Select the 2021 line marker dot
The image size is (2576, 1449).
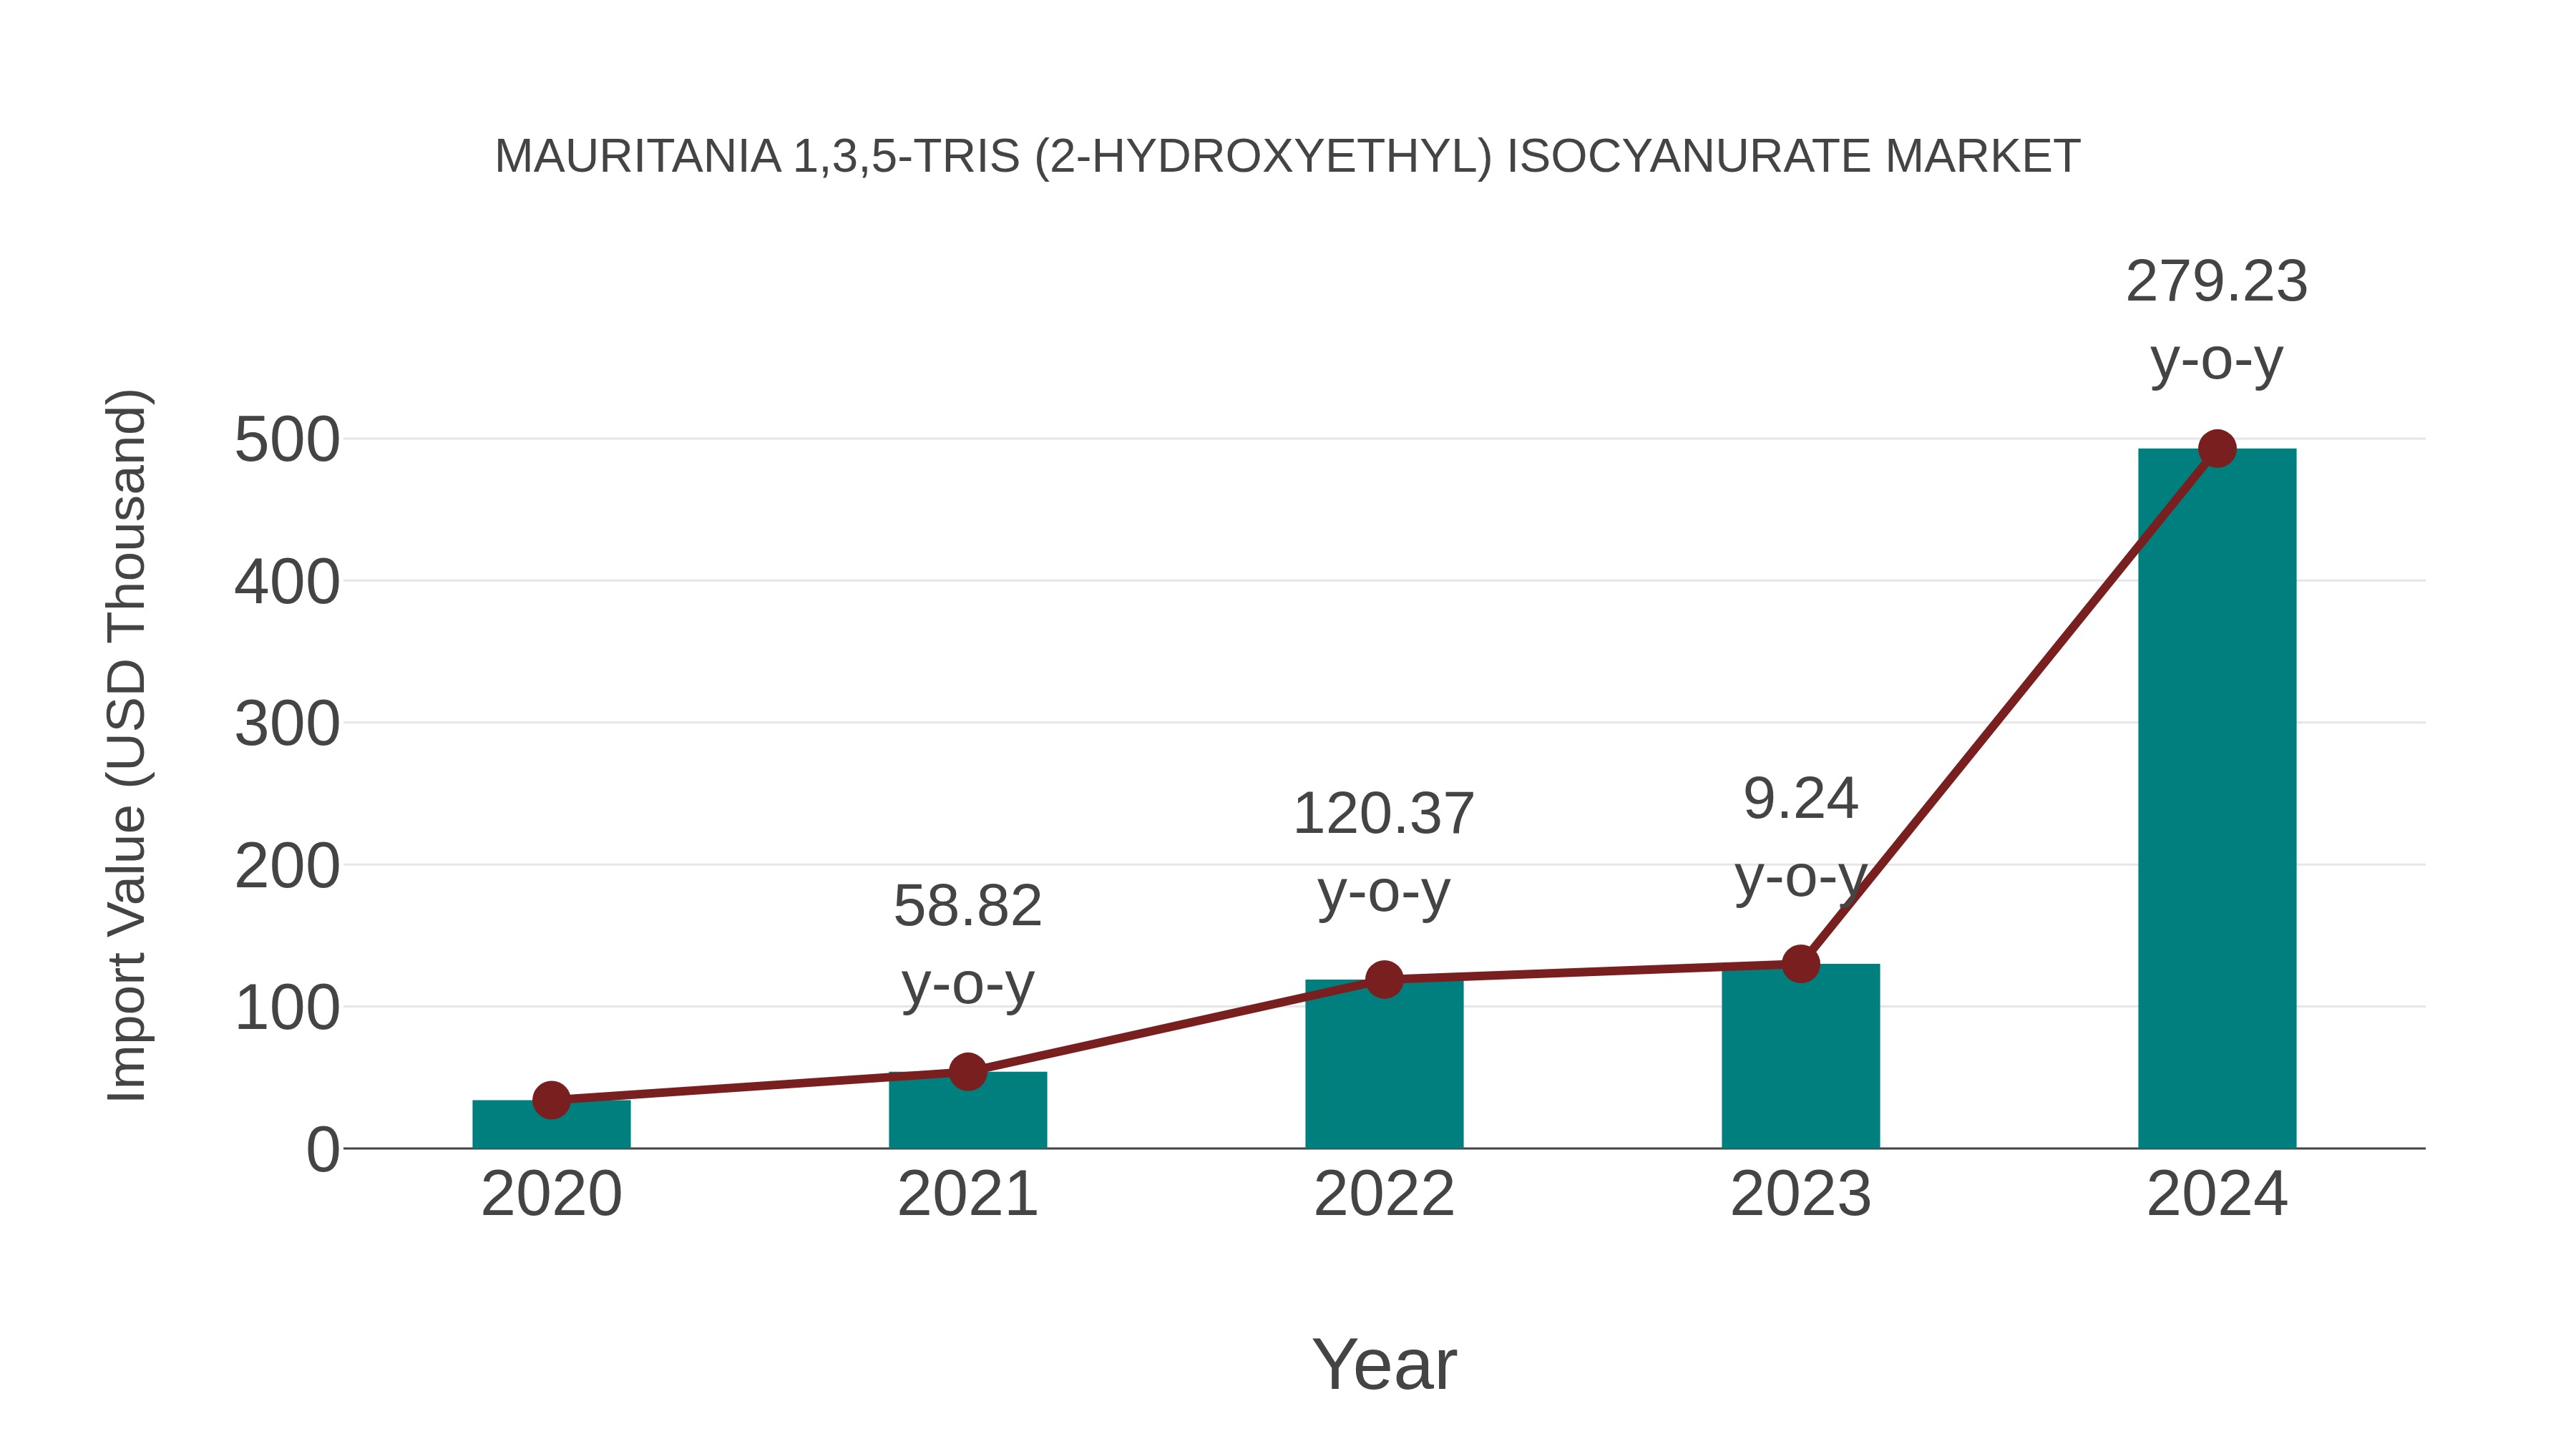(x=967, y=1072)
